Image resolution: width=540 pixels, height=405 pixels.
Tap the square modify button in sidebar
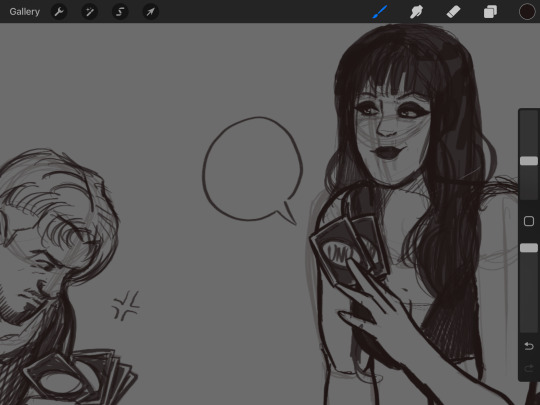pos(529,221)
